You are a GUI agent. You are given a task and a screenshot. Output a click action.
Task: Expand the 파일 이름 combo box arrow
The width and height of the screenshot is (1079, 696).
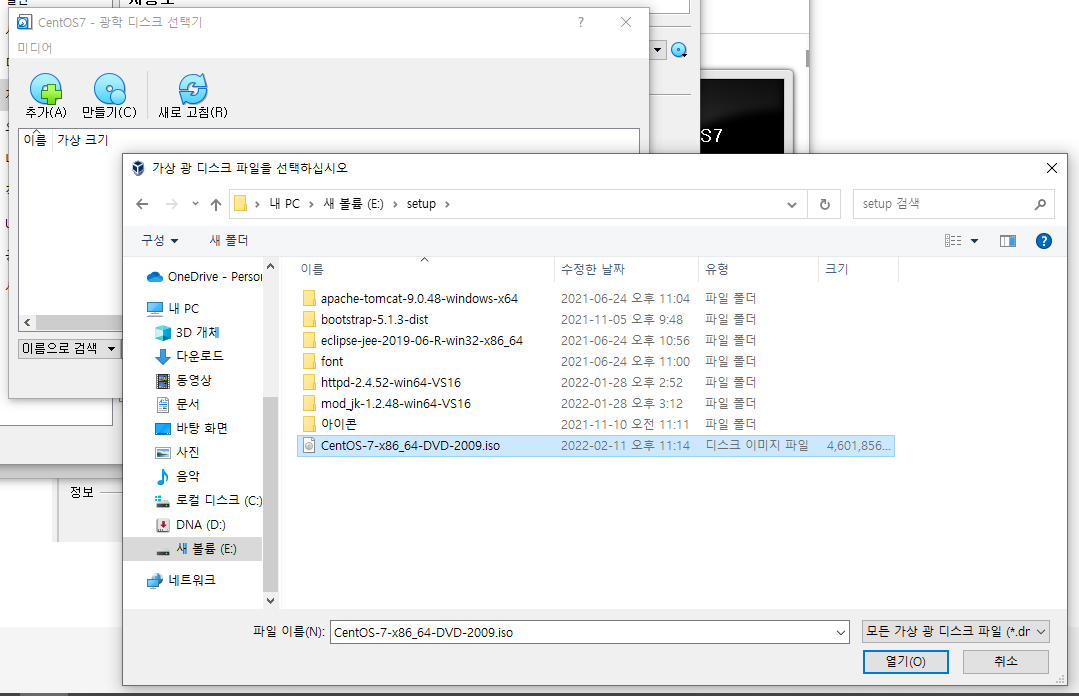pos(841,631)
